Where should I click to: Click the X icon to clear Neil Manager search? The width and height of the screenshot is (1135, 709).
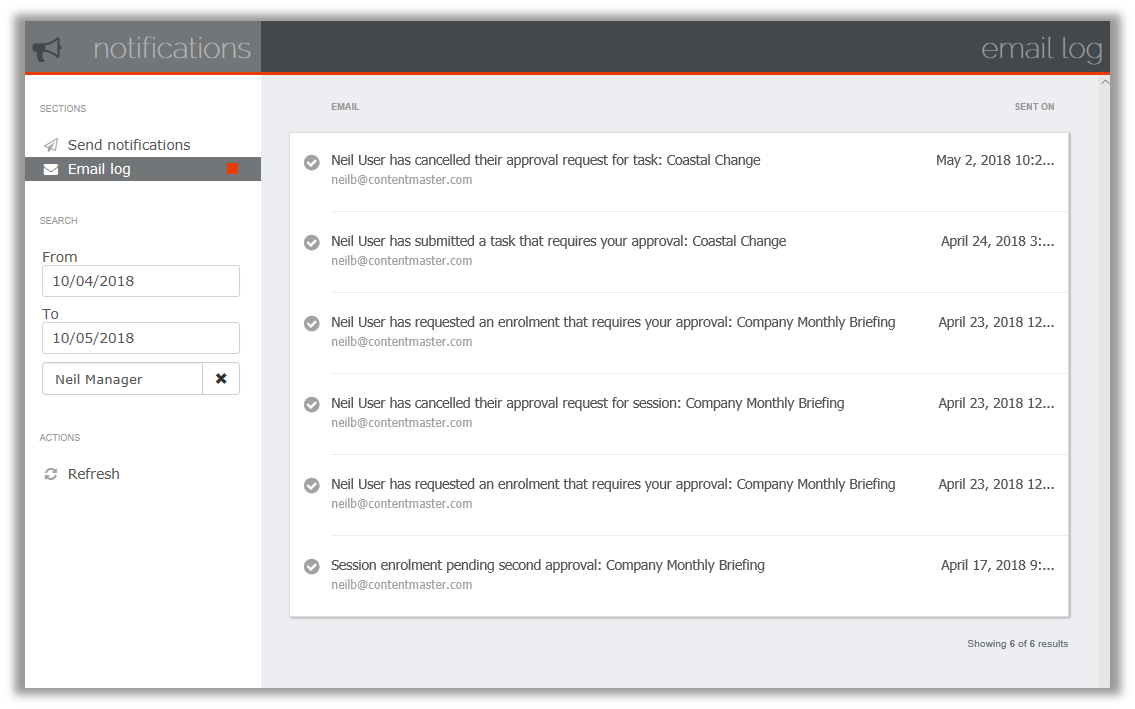(x=221, y=378)
